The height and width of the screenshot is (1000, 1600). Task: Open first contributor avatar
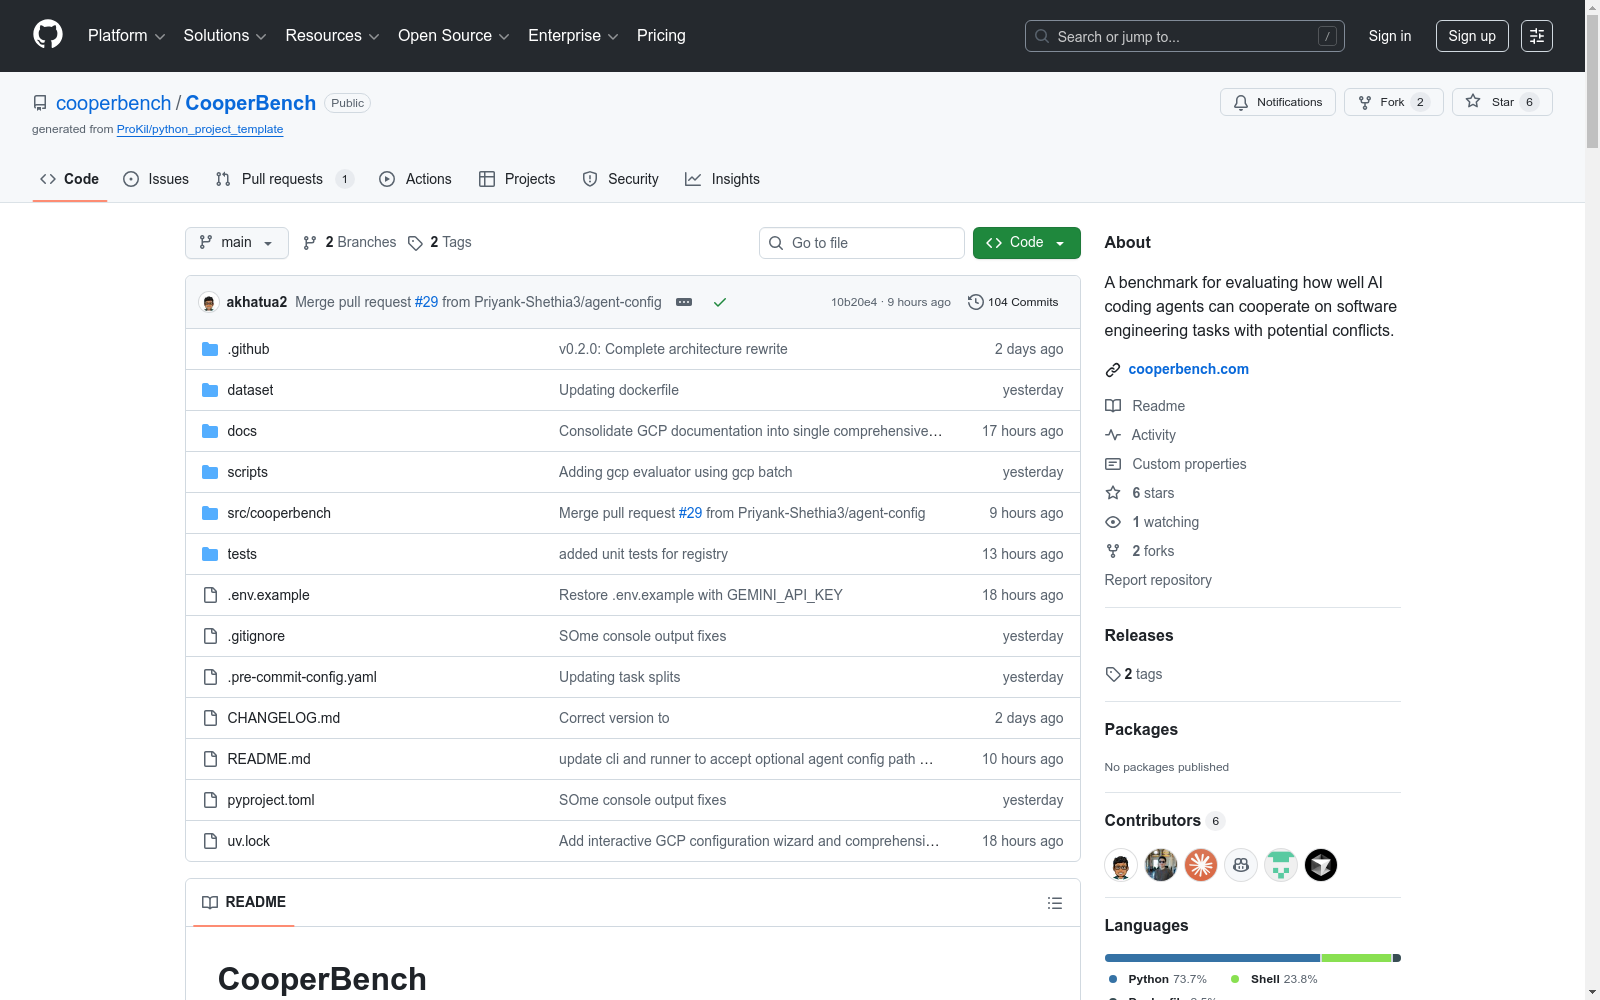point(1121,865)
